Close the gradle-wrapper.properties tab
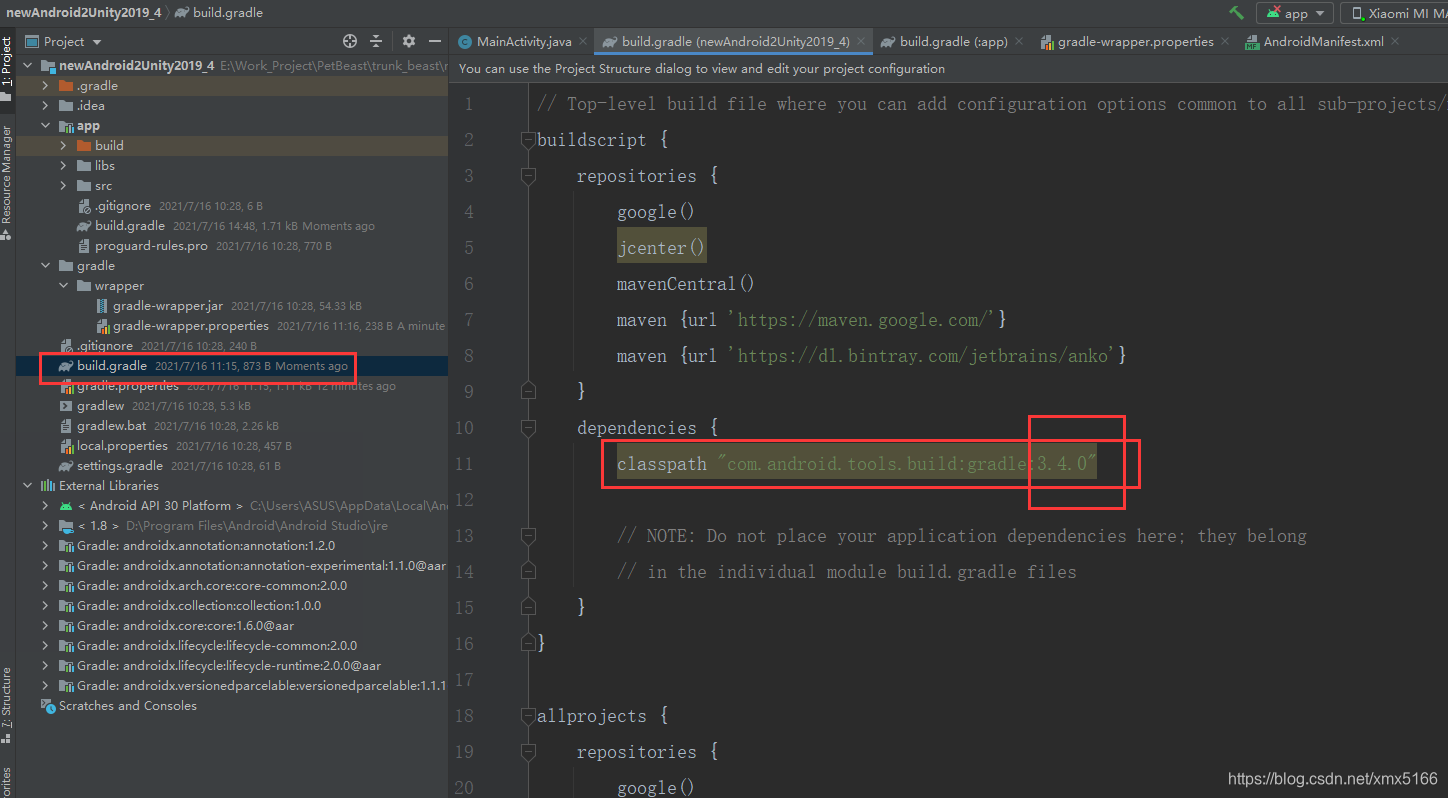This screenshot has height=798, width=1448. (1225, 41)
